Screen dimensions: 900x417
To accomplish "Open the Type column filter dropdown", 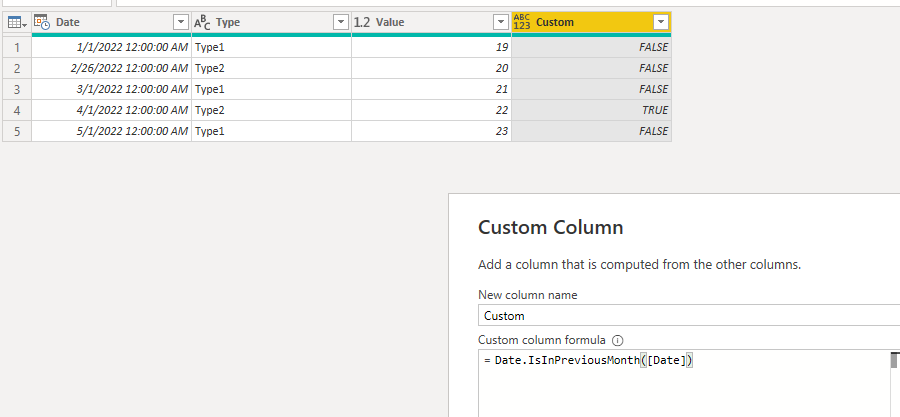I will (341, 22).
